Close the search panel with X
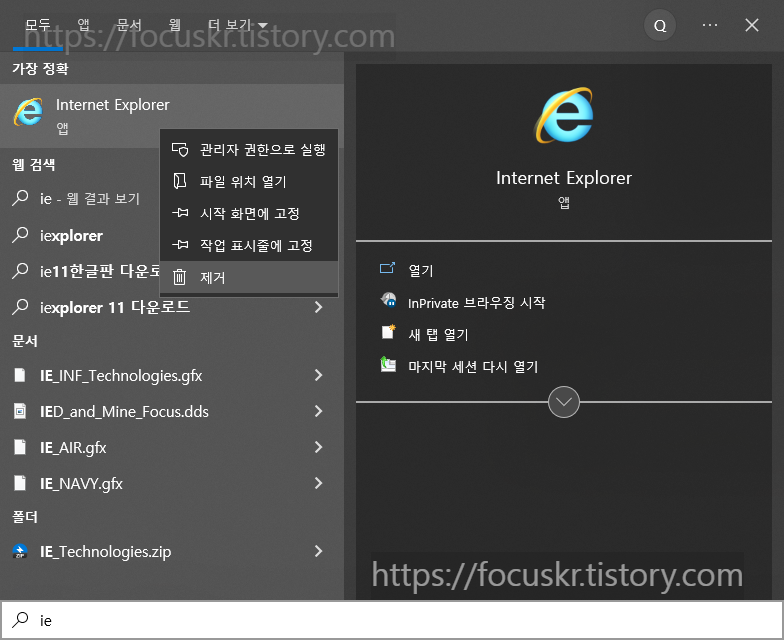This screenshot has height=640, width=784. pos(752,25)
